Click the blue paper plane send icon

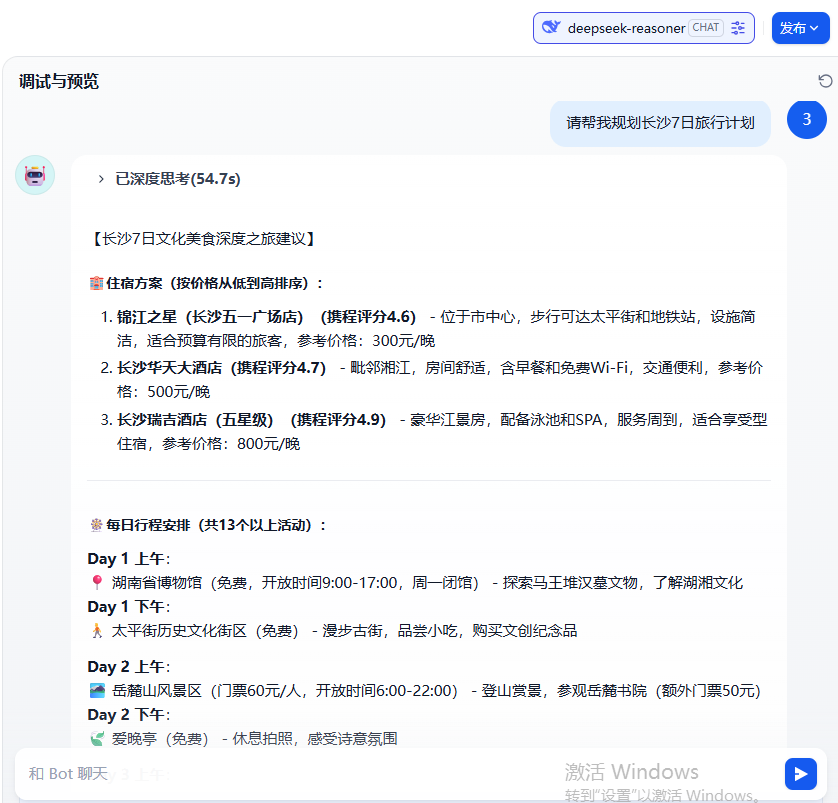pos(800,773)
